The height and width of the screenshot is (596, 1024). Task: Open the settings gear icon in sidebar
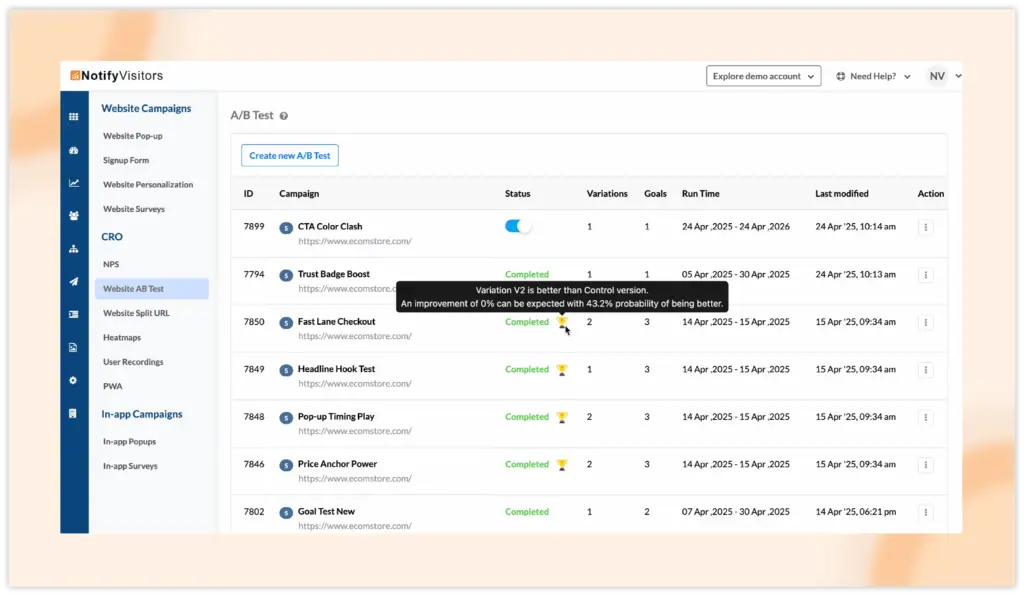click(x=73, y=380)
